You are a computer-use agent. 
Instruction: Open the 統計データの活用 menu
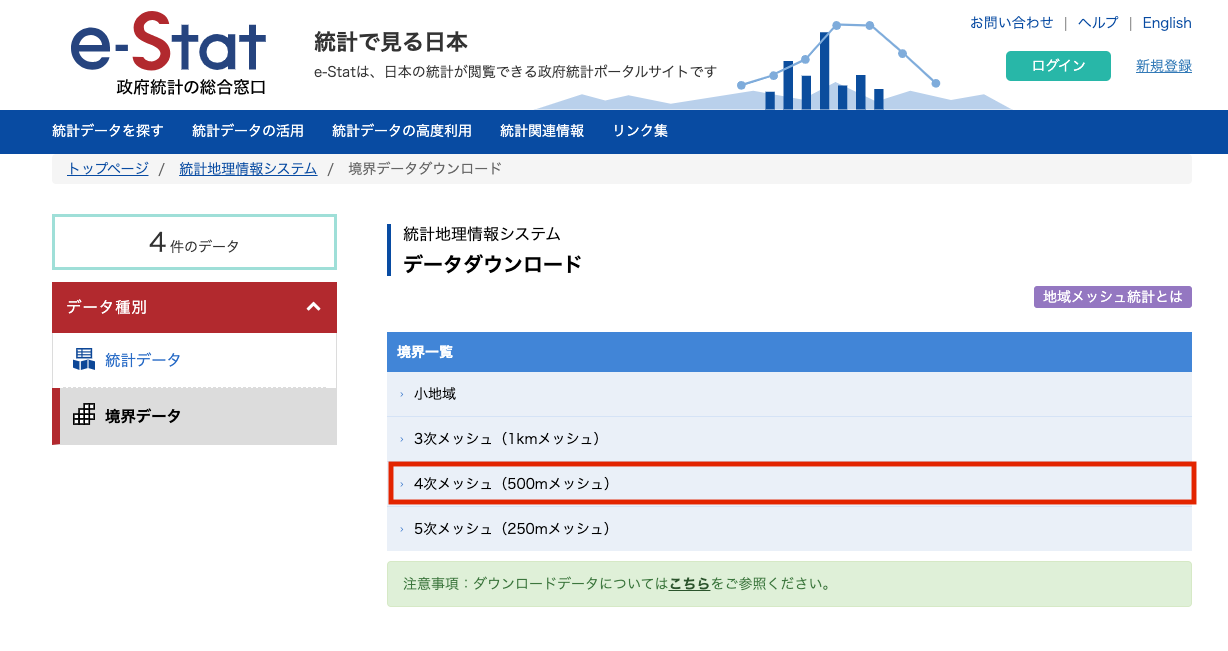(x=246, y=131)
